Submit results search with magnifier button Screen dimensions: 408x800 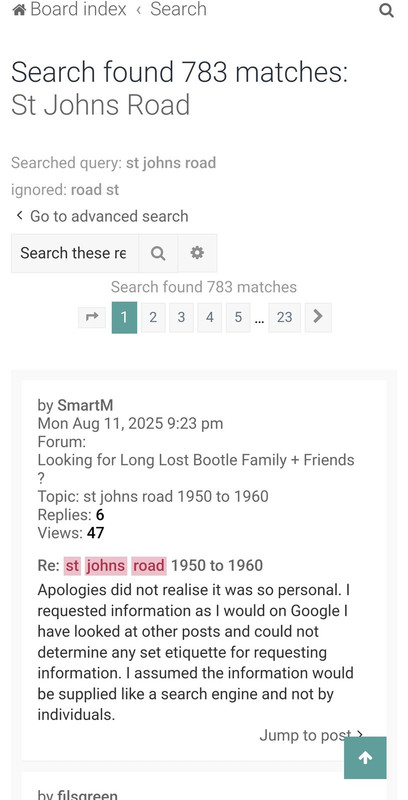[158, 253]
